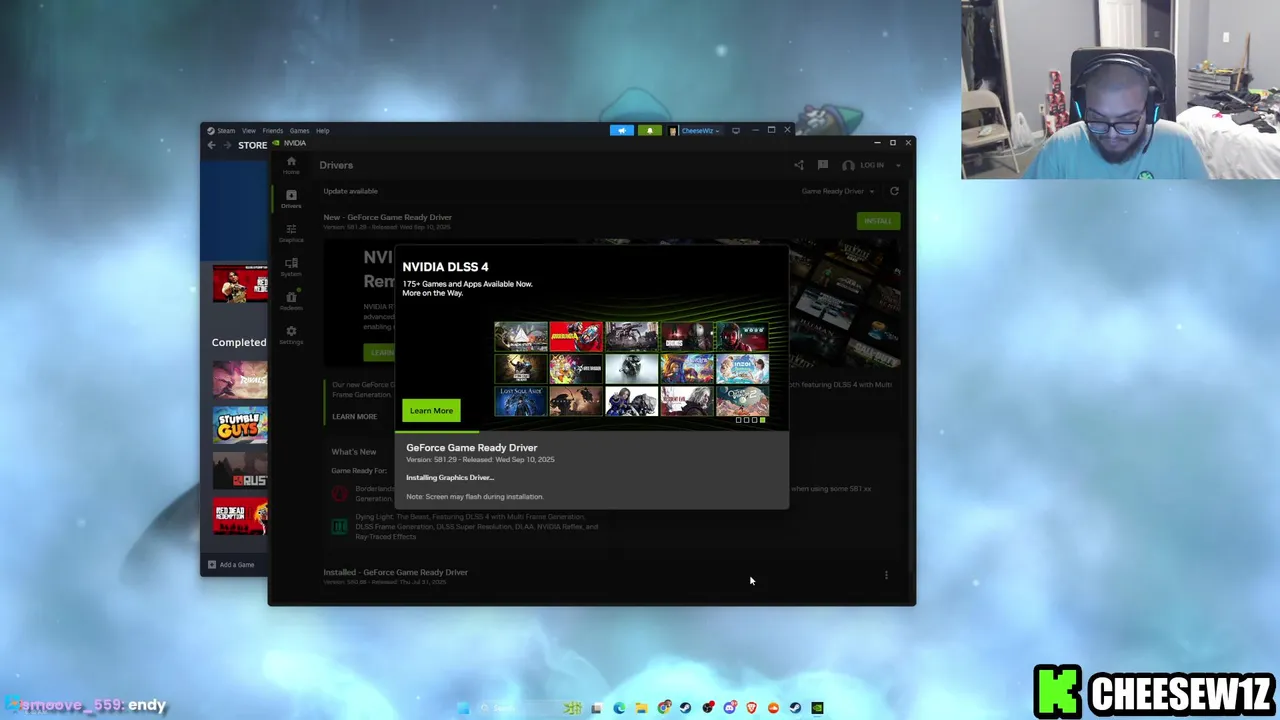Open the feedback icon in NVIDIA header
Screen dimensions: 1280x720
click(822, 165)
